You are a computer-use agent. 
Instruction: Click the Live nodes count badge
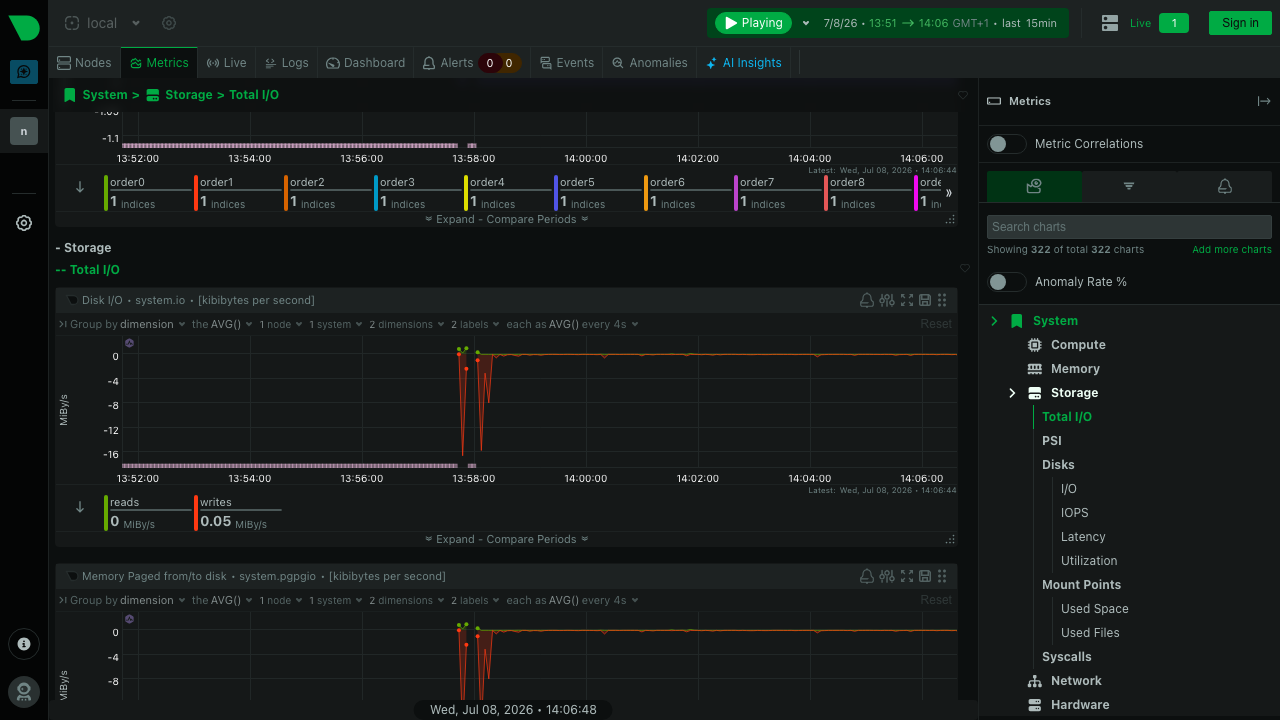tap(1174, 23)
